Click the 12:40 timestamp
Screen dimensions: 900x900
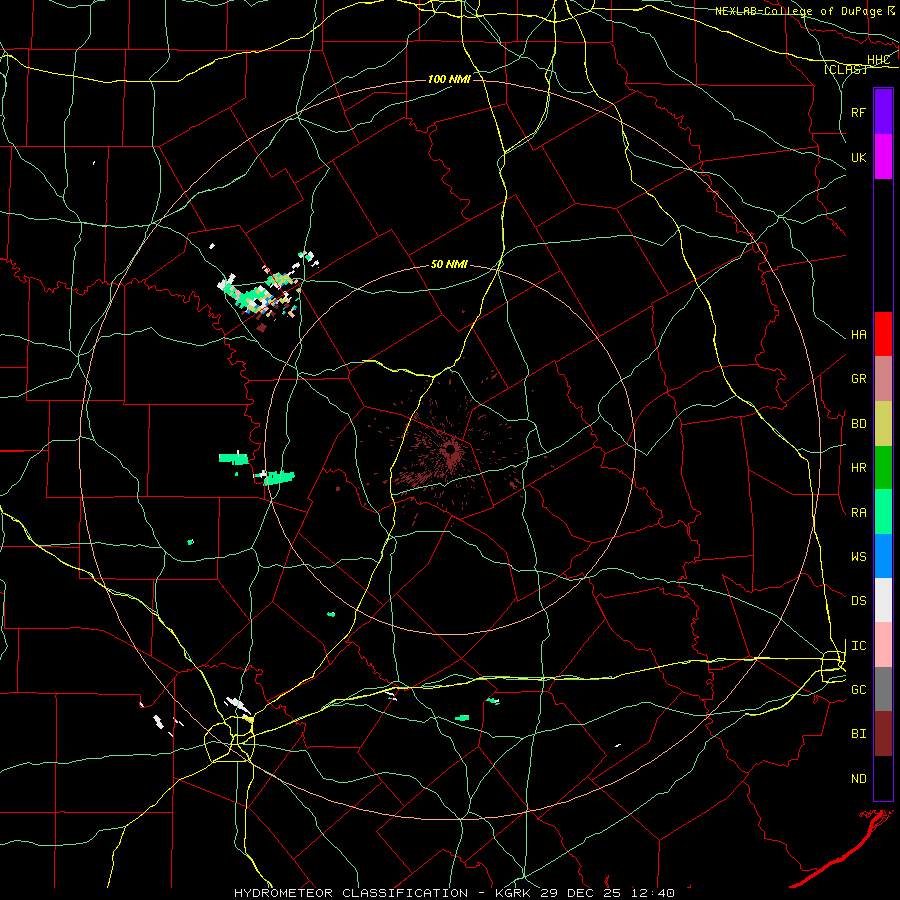point(651,893)
